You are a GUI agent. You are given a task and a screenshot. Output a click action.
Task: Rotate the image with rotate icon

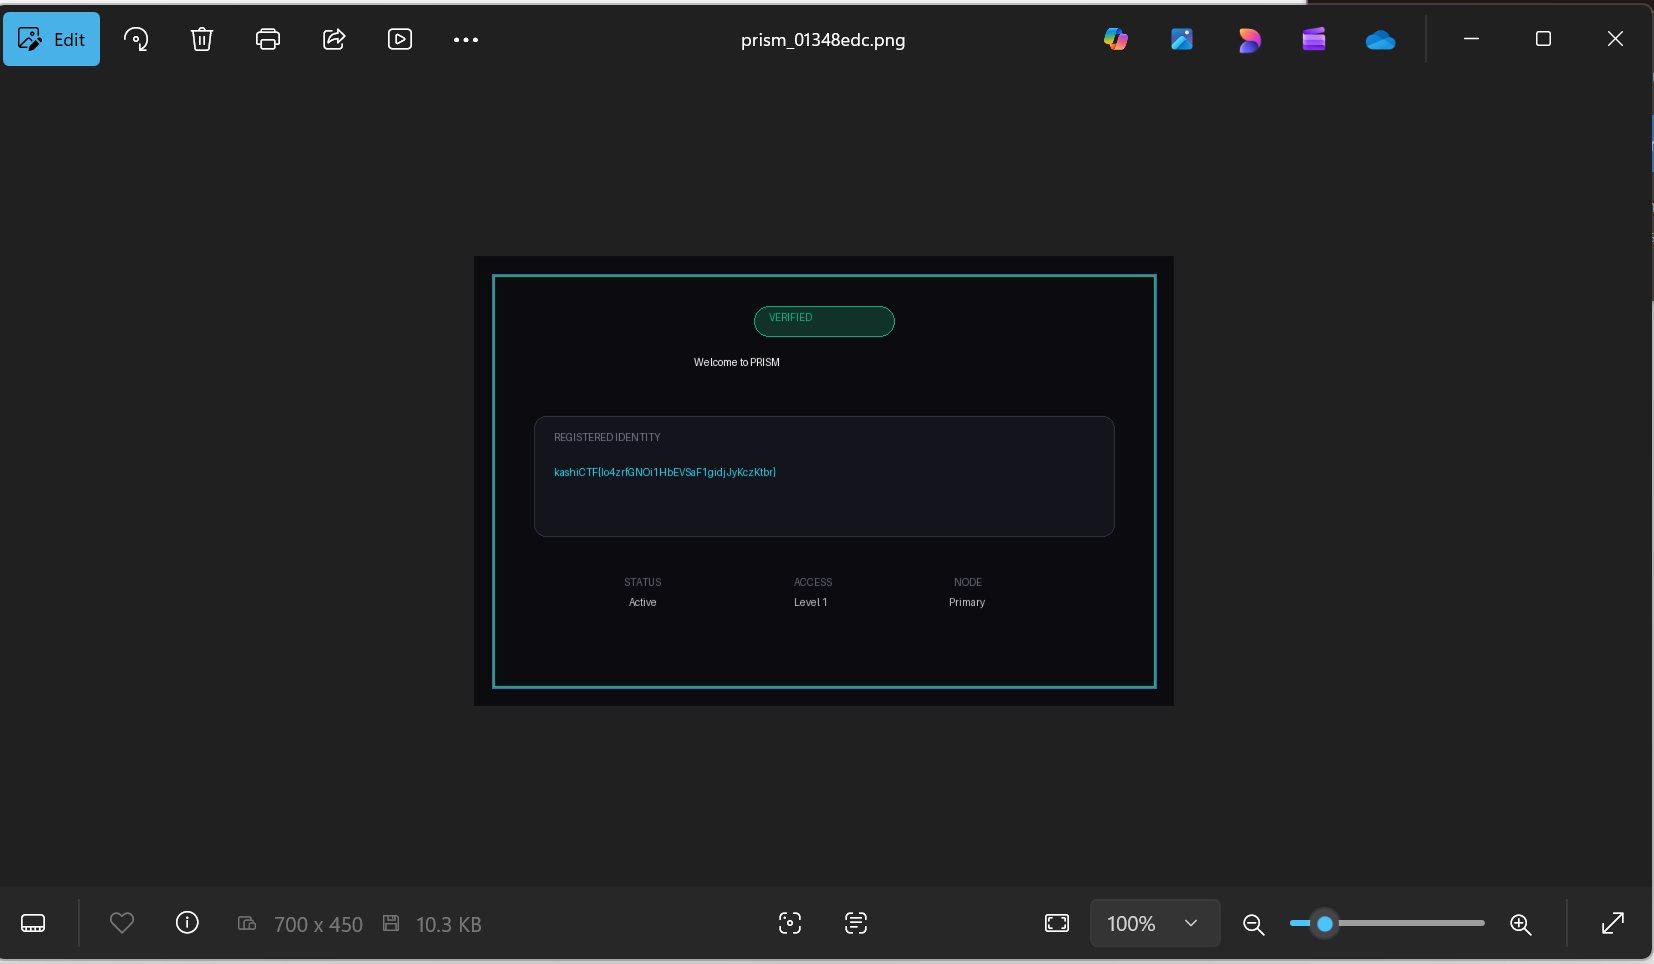pyautogui.click(x=136, y=39)
